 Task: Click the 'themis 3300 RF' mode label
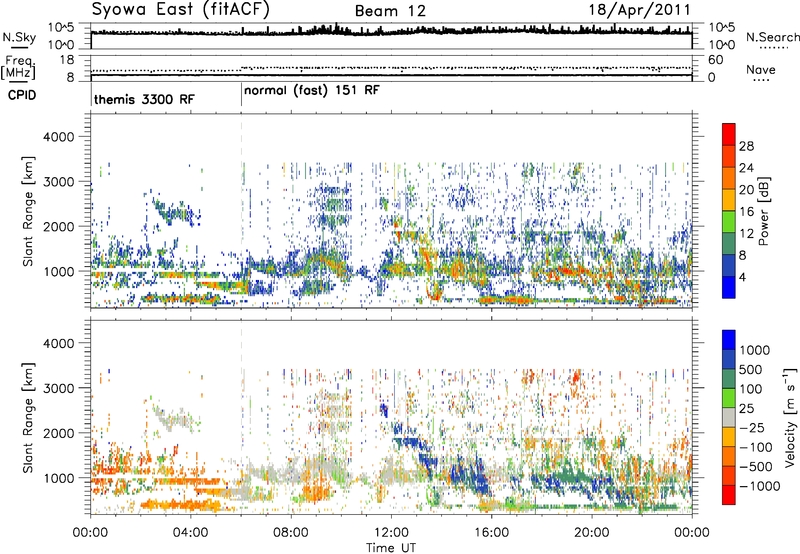point(144,99)
